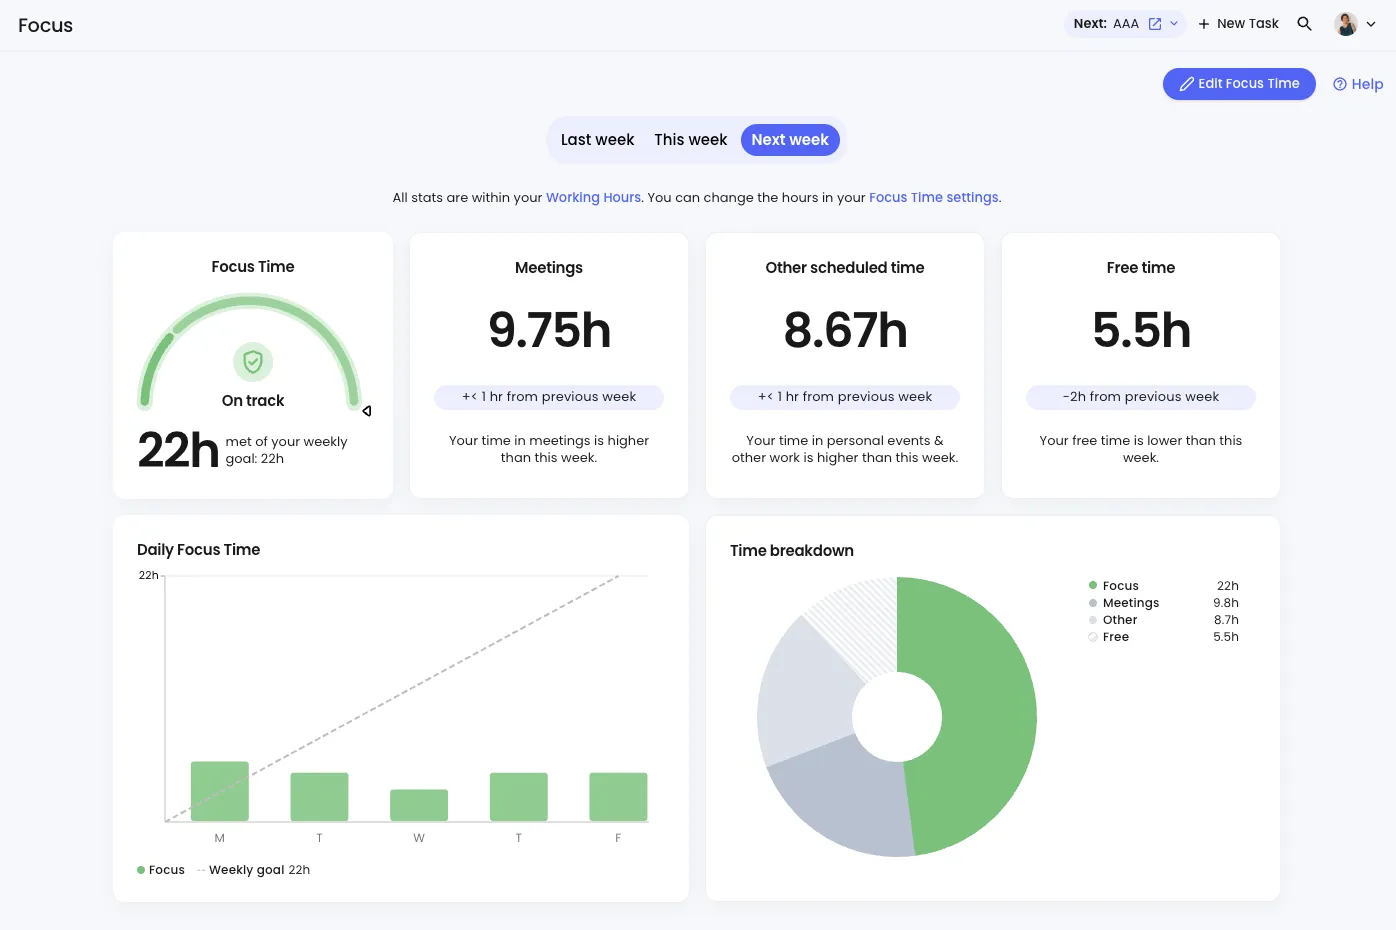
Task: Click the Wednesday focus bar in chart
Action: coord(419,805)
